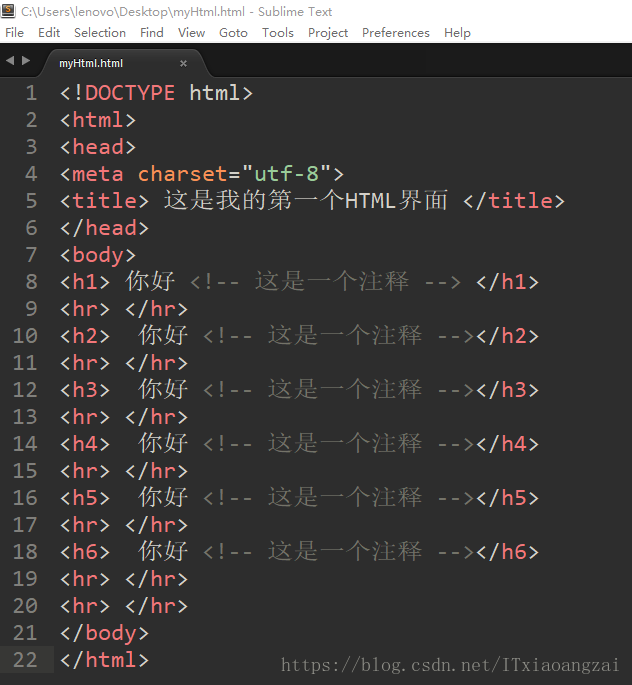Click the comment on the h1 line
The image size is (632, 685).
[x=325, y=282]
